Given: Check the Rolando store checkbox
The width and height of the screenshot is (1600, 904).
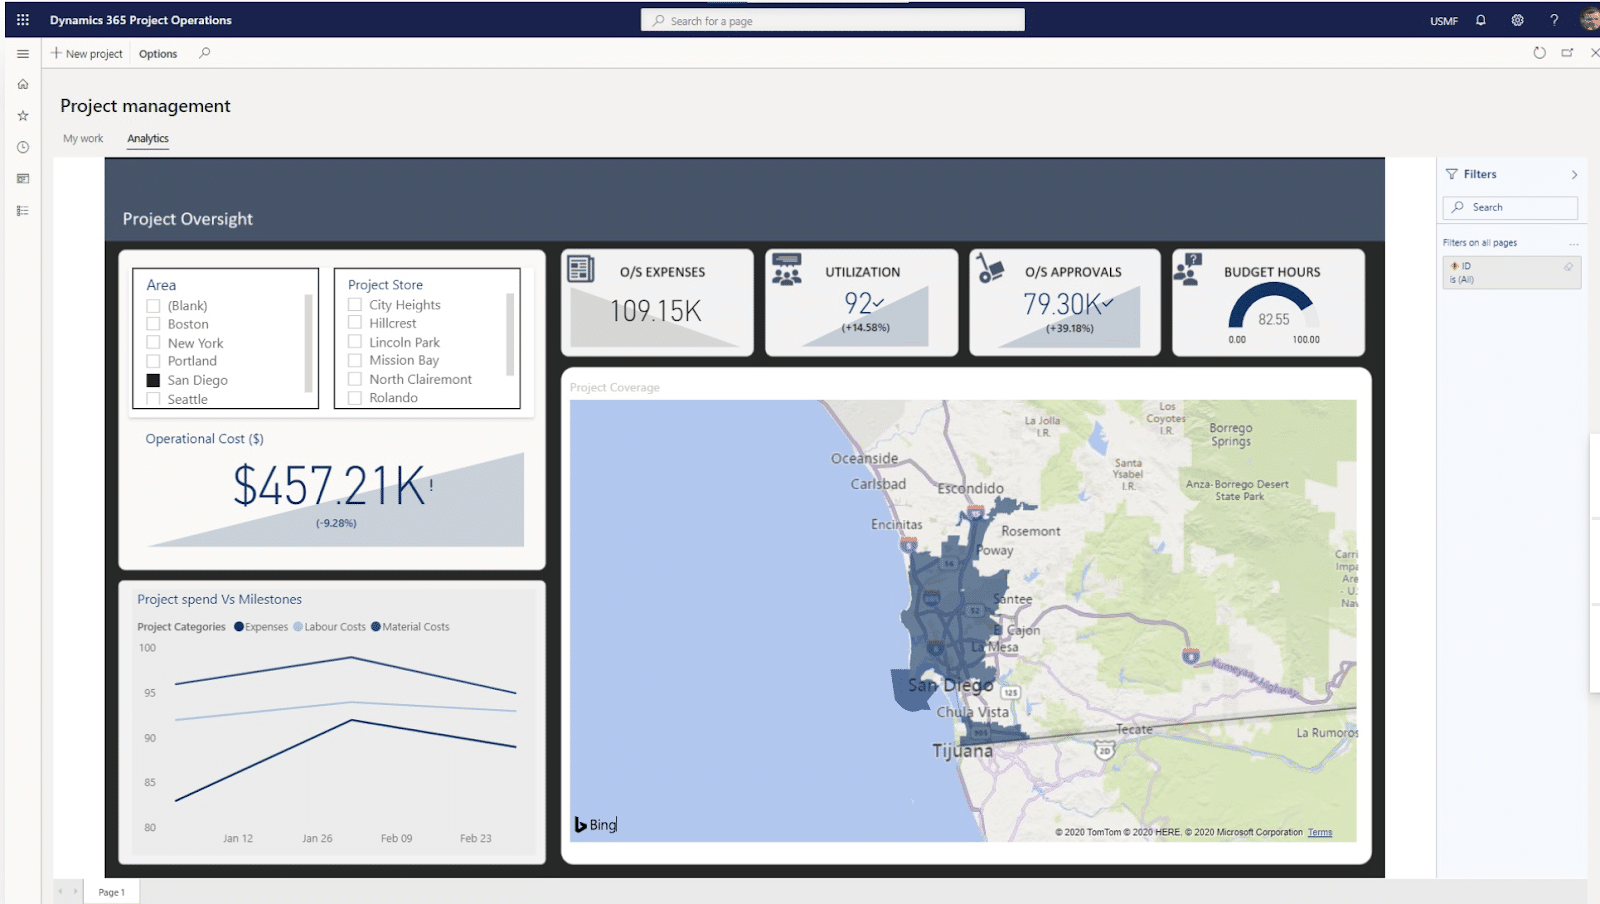Looking at the screenshot, I should (x=355, y=397).
